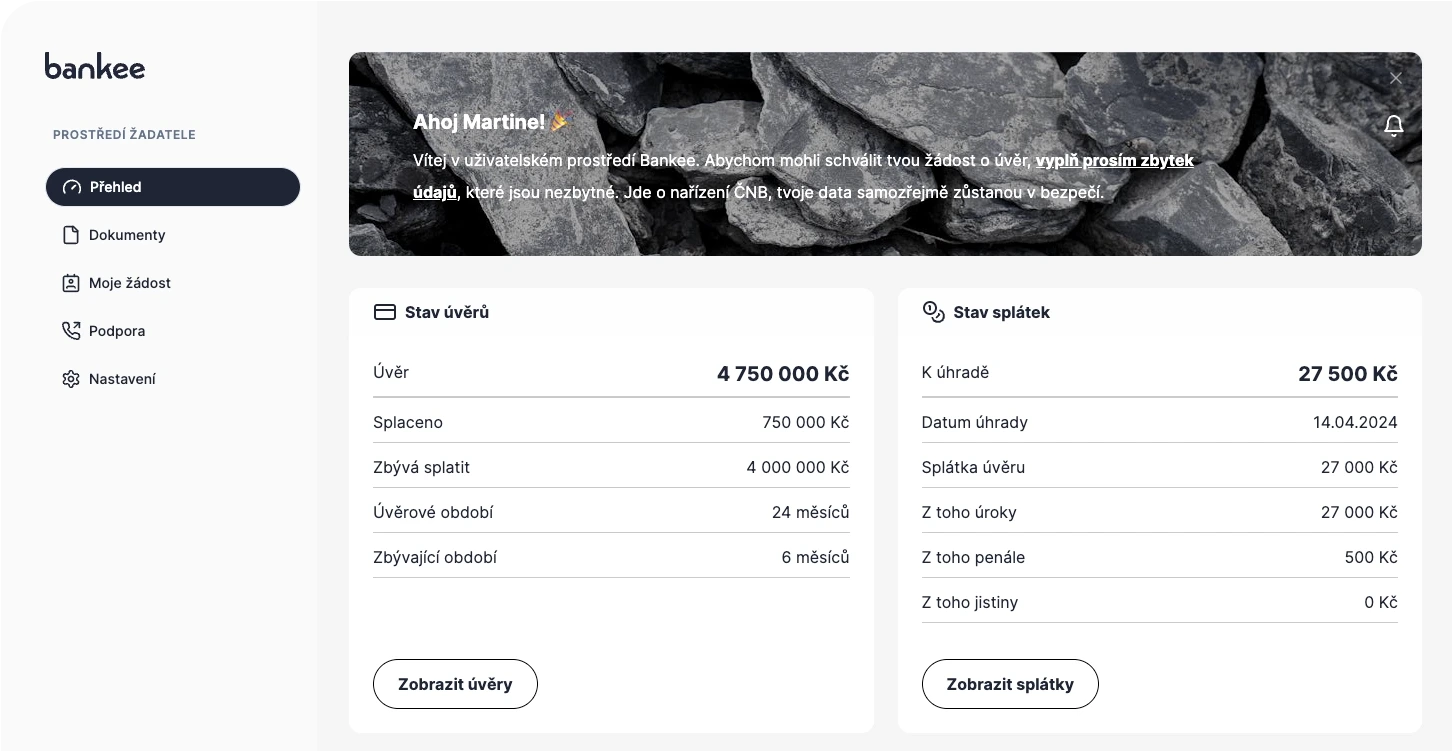This screenshot has width=1452, height=751.
Task: Dismiss the welcome banner with X
Action: point(1396,78)
